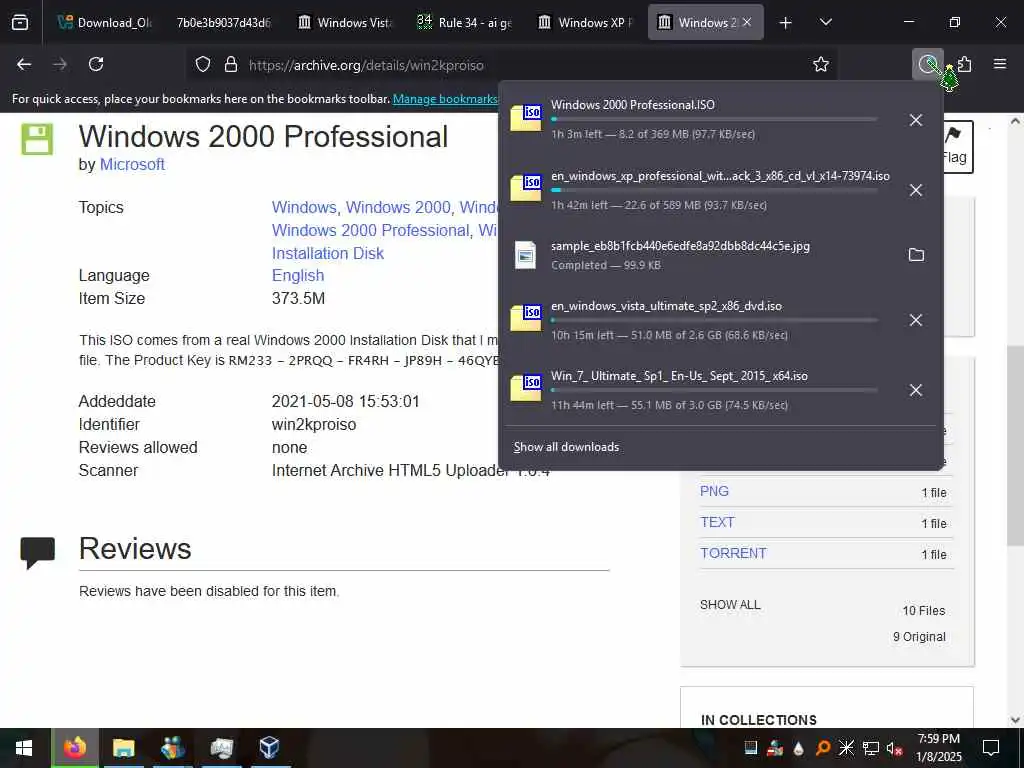Go back to the previous page
The width and height of the screenshot is (1024, 768).
click(x=24, y=64)
